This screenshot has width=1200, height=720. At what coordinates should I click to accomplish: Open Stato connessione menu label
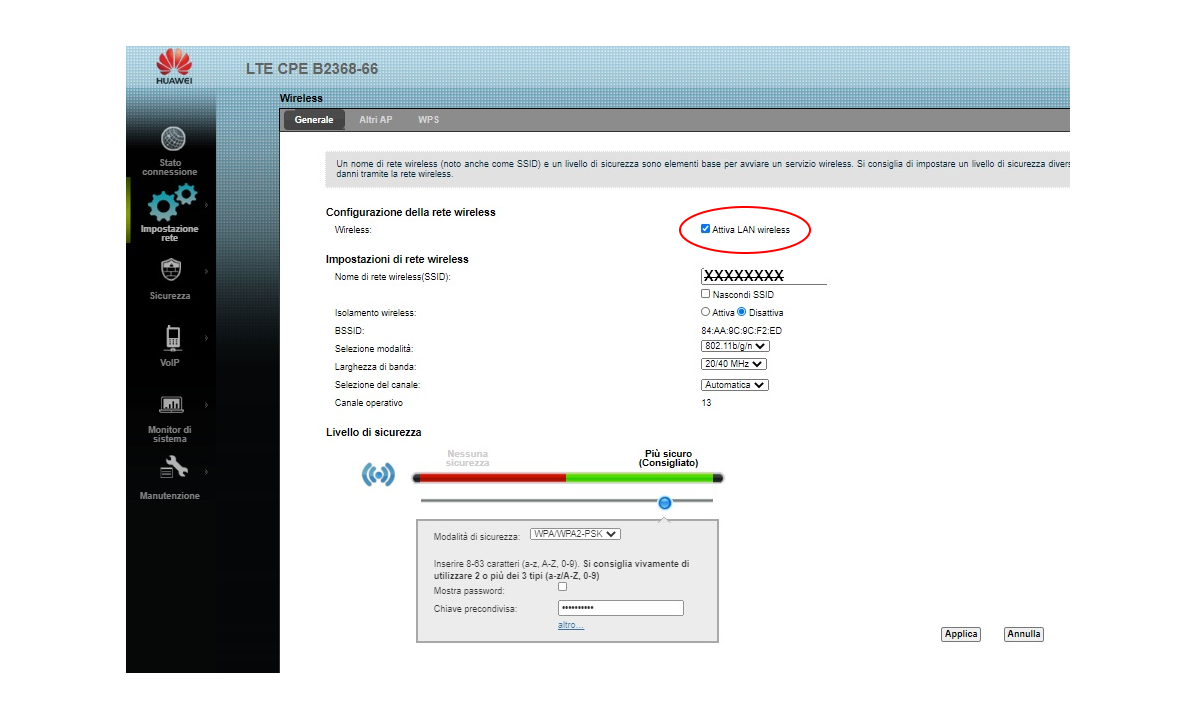(x=170, y=167)
